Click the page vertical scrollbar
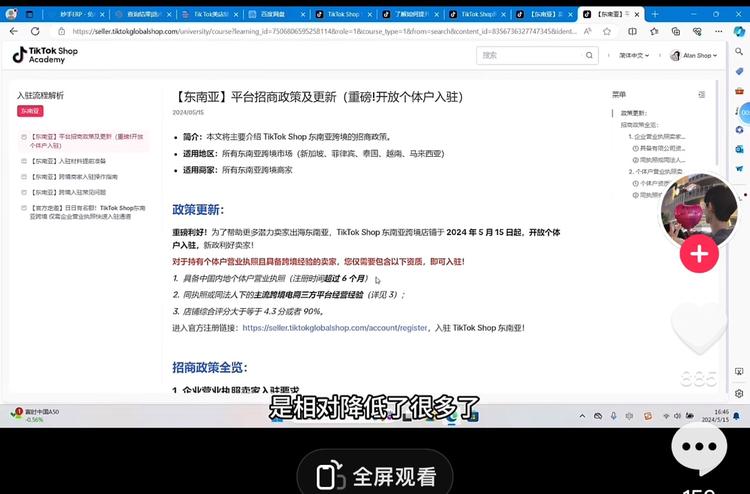 point(717,123)
